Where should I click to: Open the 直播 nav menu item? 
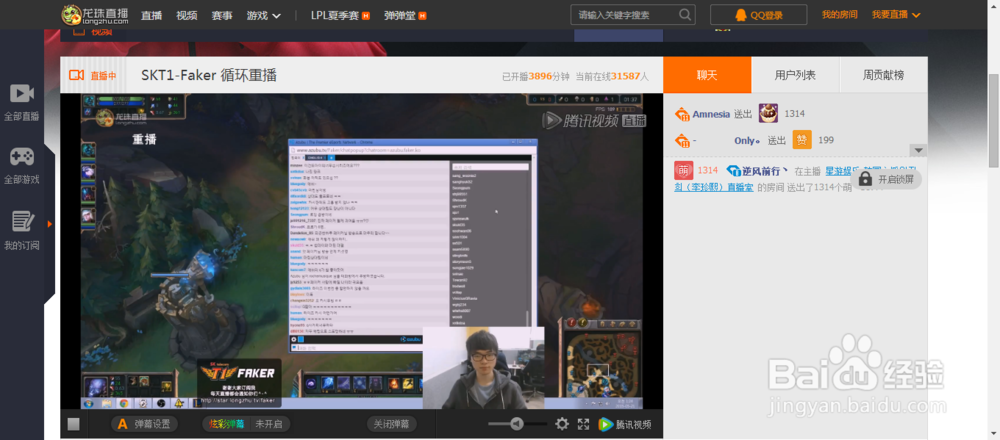pyautogui.click(x=151, y=15)
